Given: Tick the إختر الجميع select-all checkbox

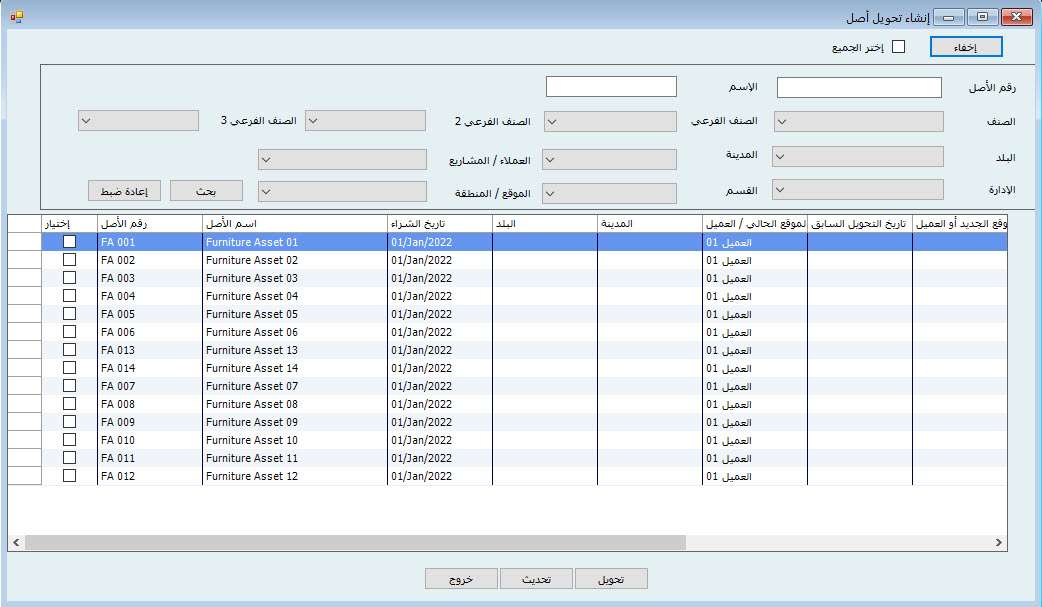Looking at the screenshot, I should [x=898, y=47].
